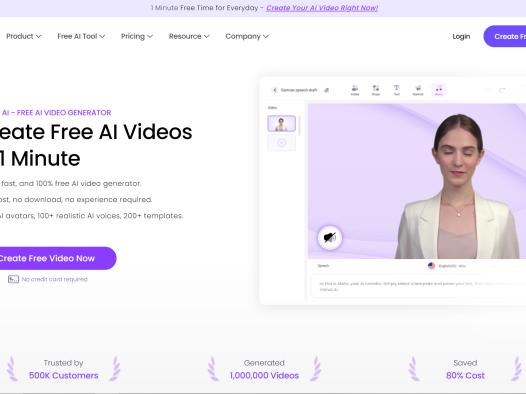The width and height of the screenshot is (526, 394).
Task: Expand the Resource menu
Action: pyautogui.click(x=189, y=36)
